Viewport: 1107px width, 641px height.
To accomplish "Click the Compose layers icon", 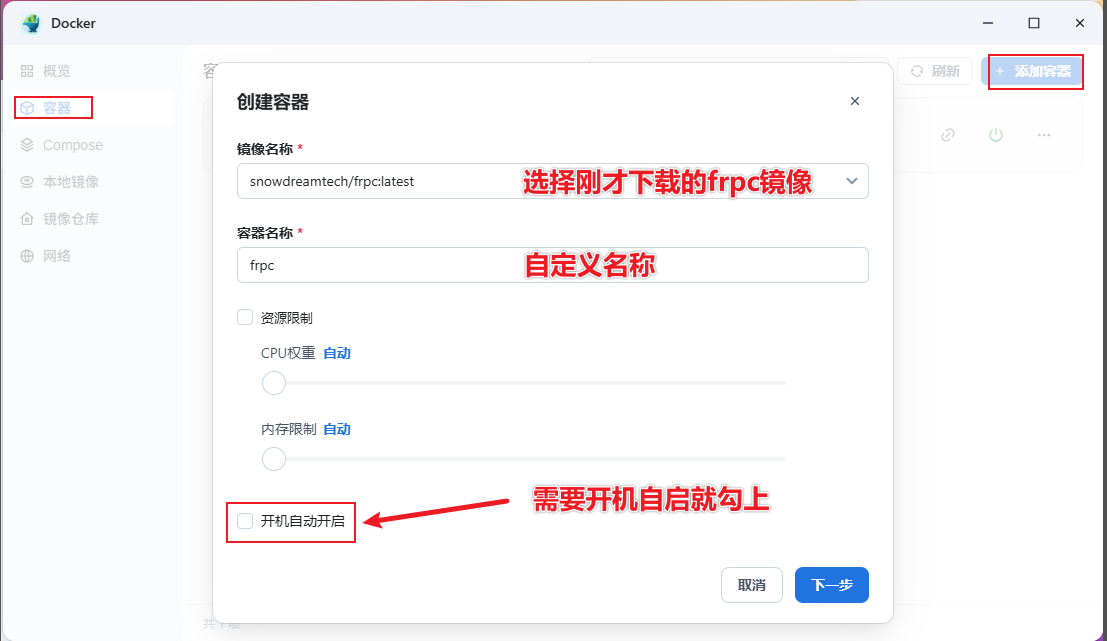I will point(27,145).
